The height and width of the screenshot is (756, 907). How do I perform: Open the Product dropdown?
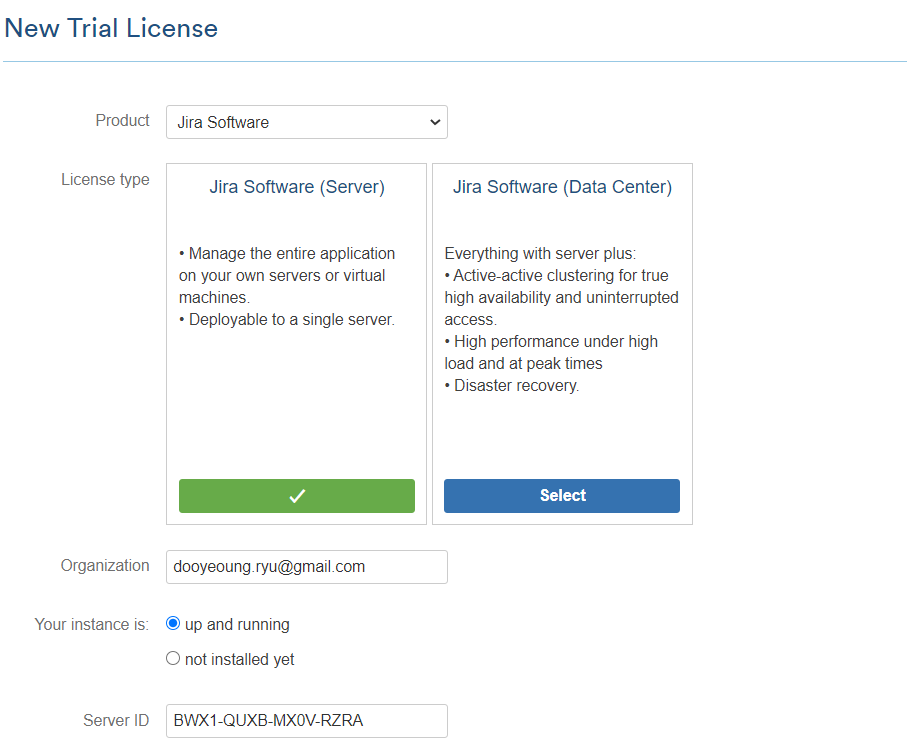pos(307,122)
